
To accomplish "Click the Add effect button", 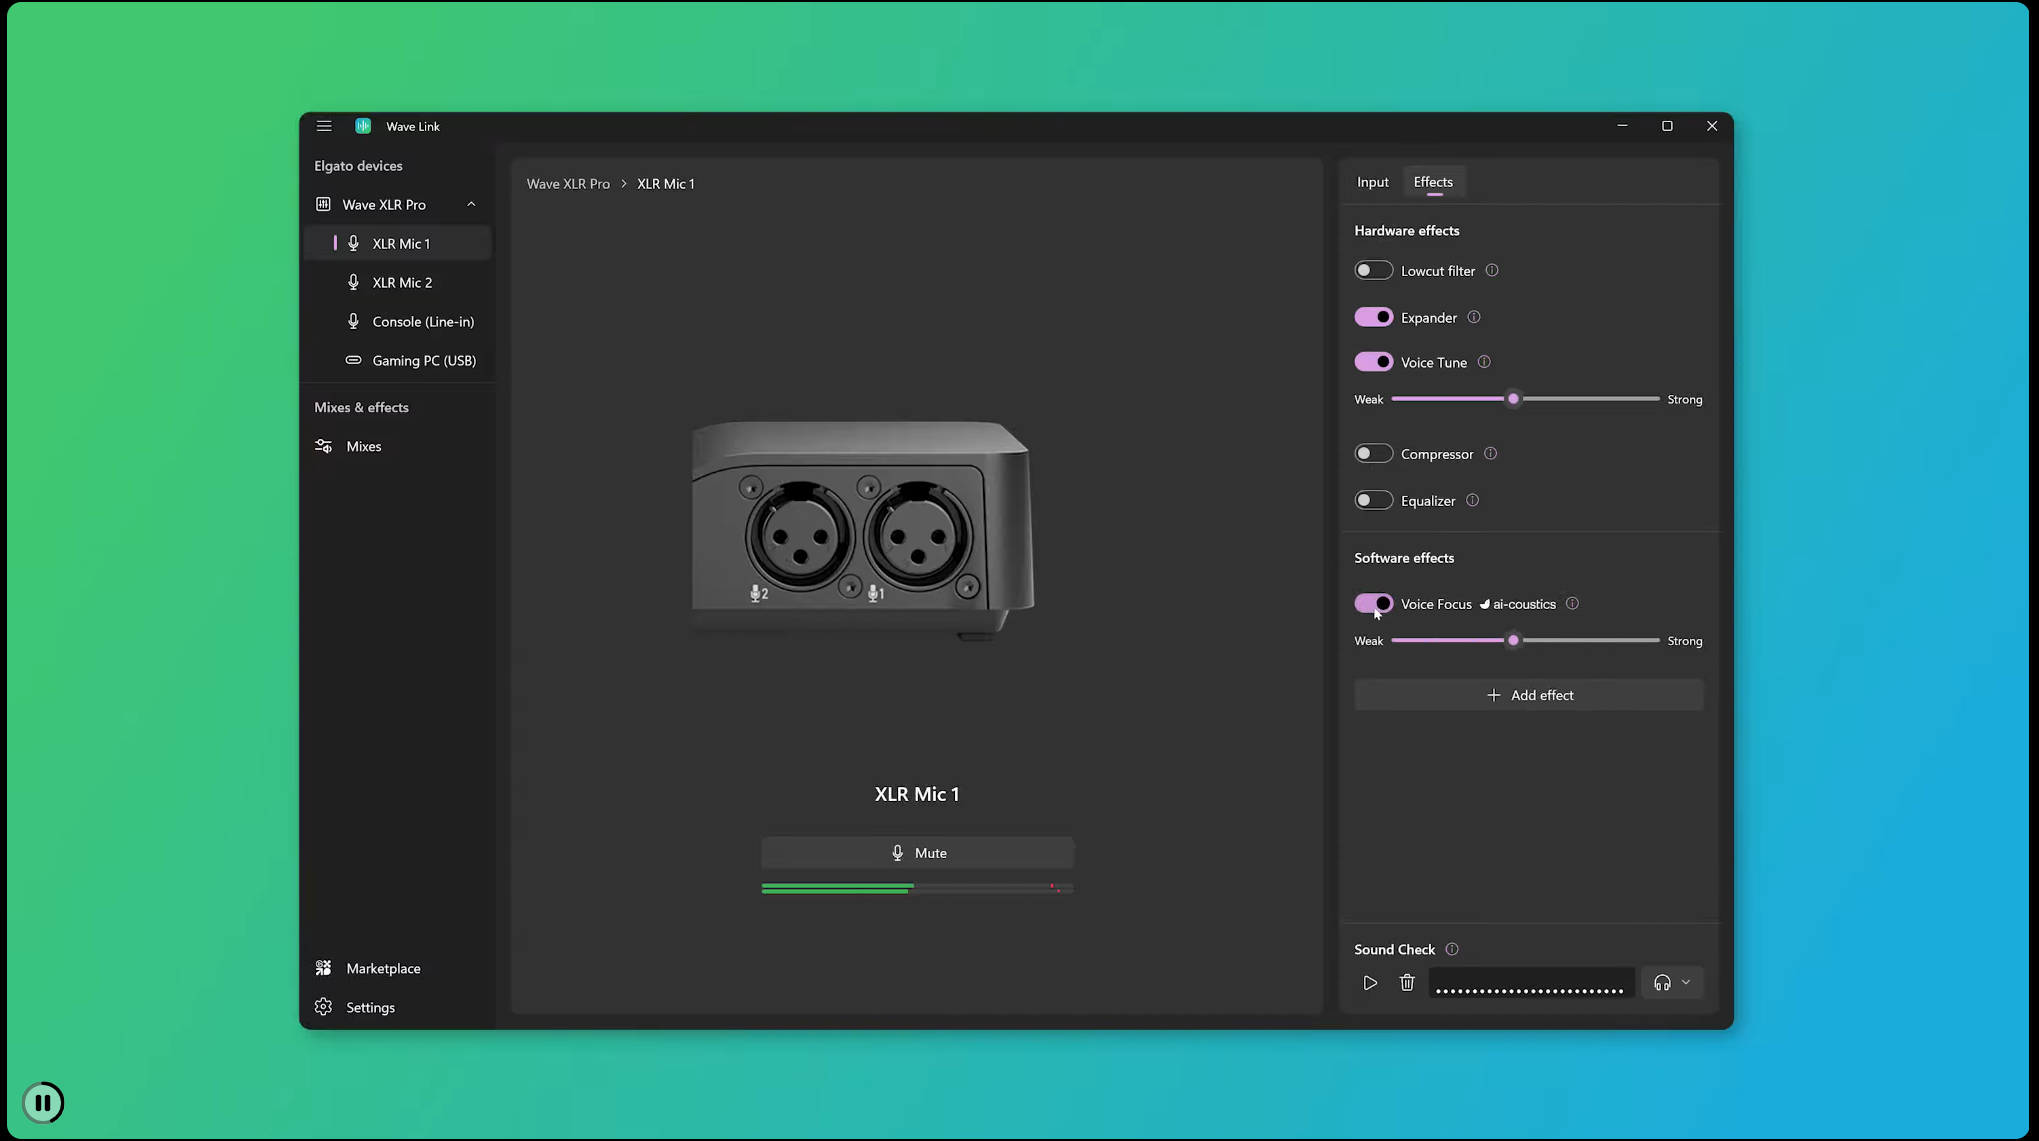I will coord(1528,695).
